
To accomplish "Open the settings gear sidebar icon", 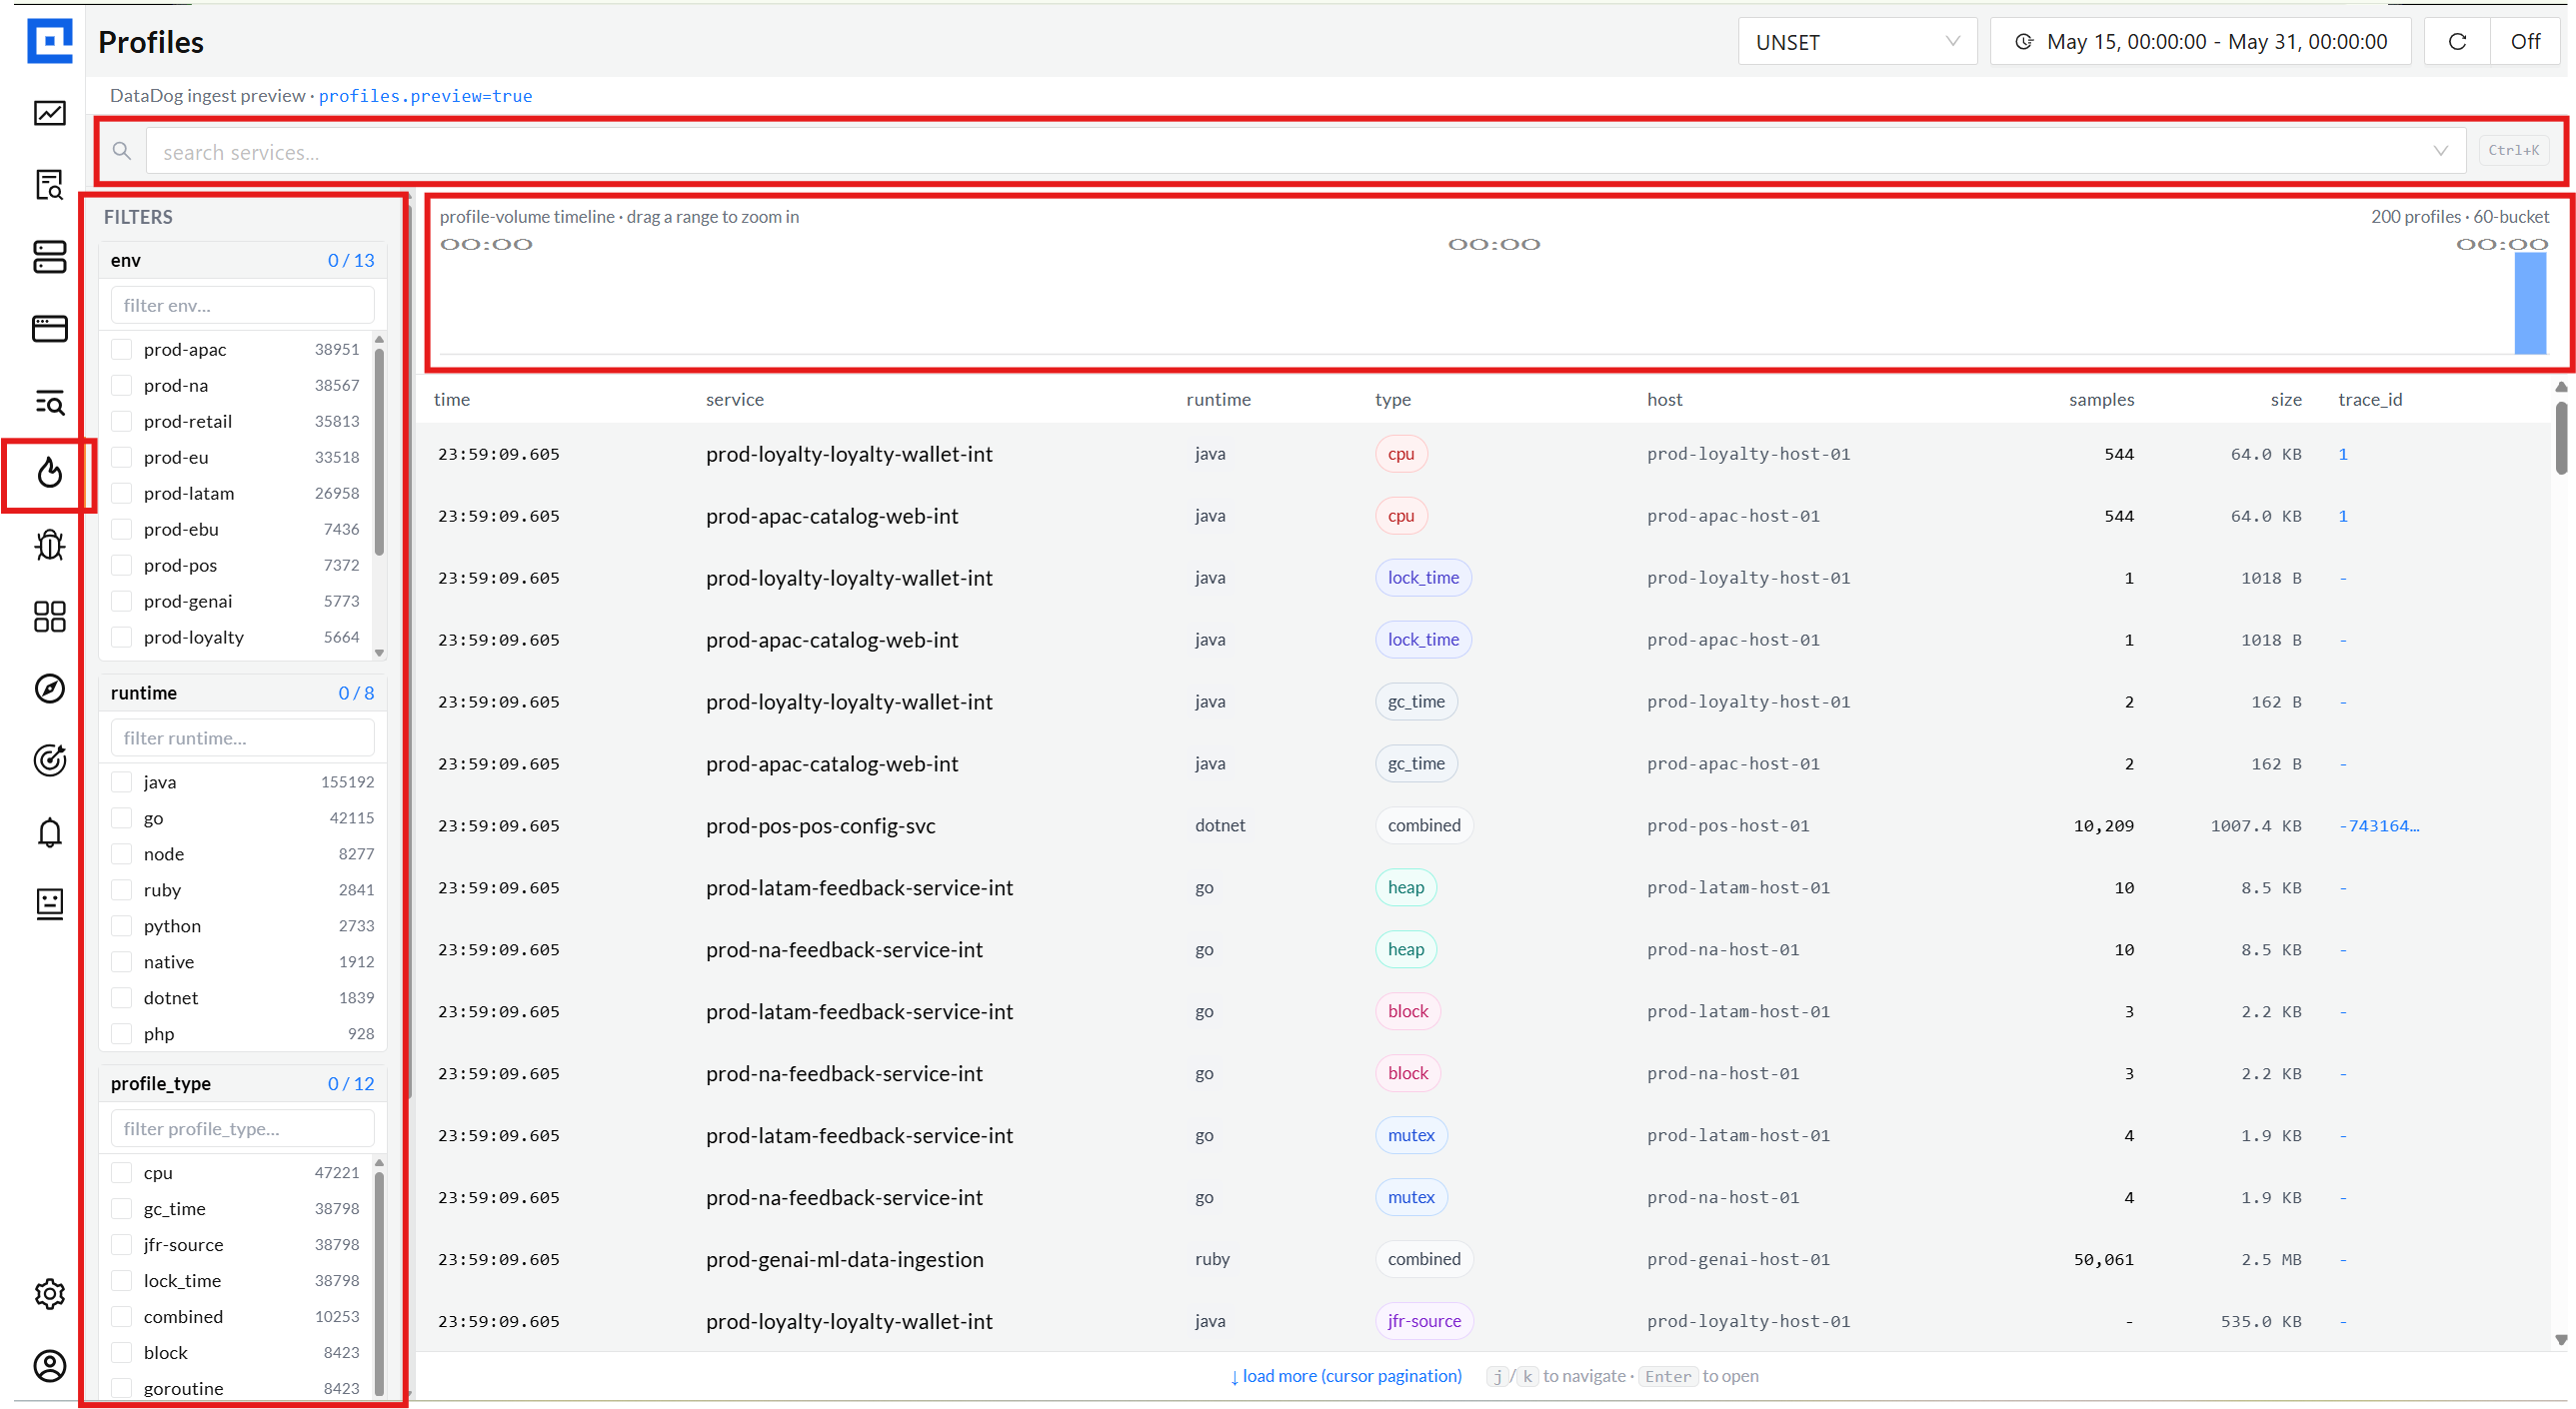I will click(x=49, y=1294).
